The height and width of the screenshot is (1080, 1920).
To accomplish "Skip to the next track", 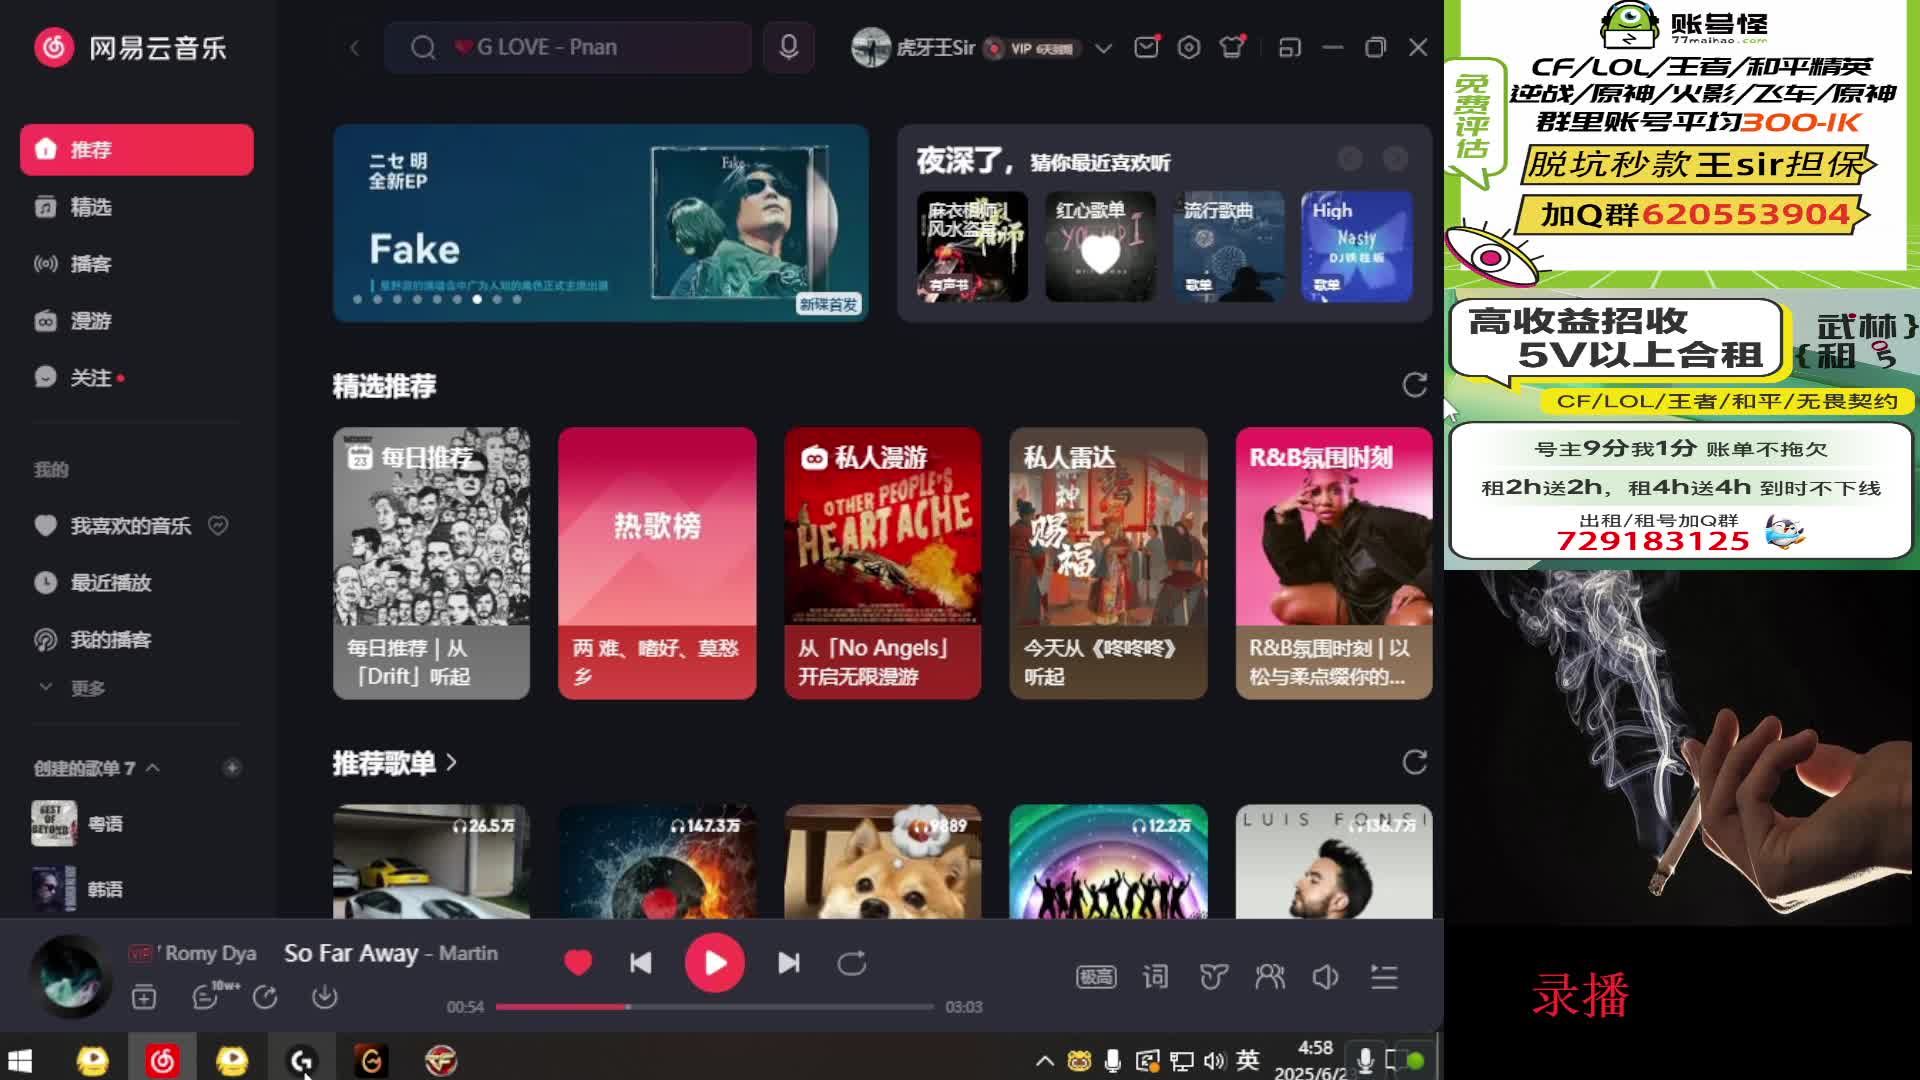I will tap(789, 963).
